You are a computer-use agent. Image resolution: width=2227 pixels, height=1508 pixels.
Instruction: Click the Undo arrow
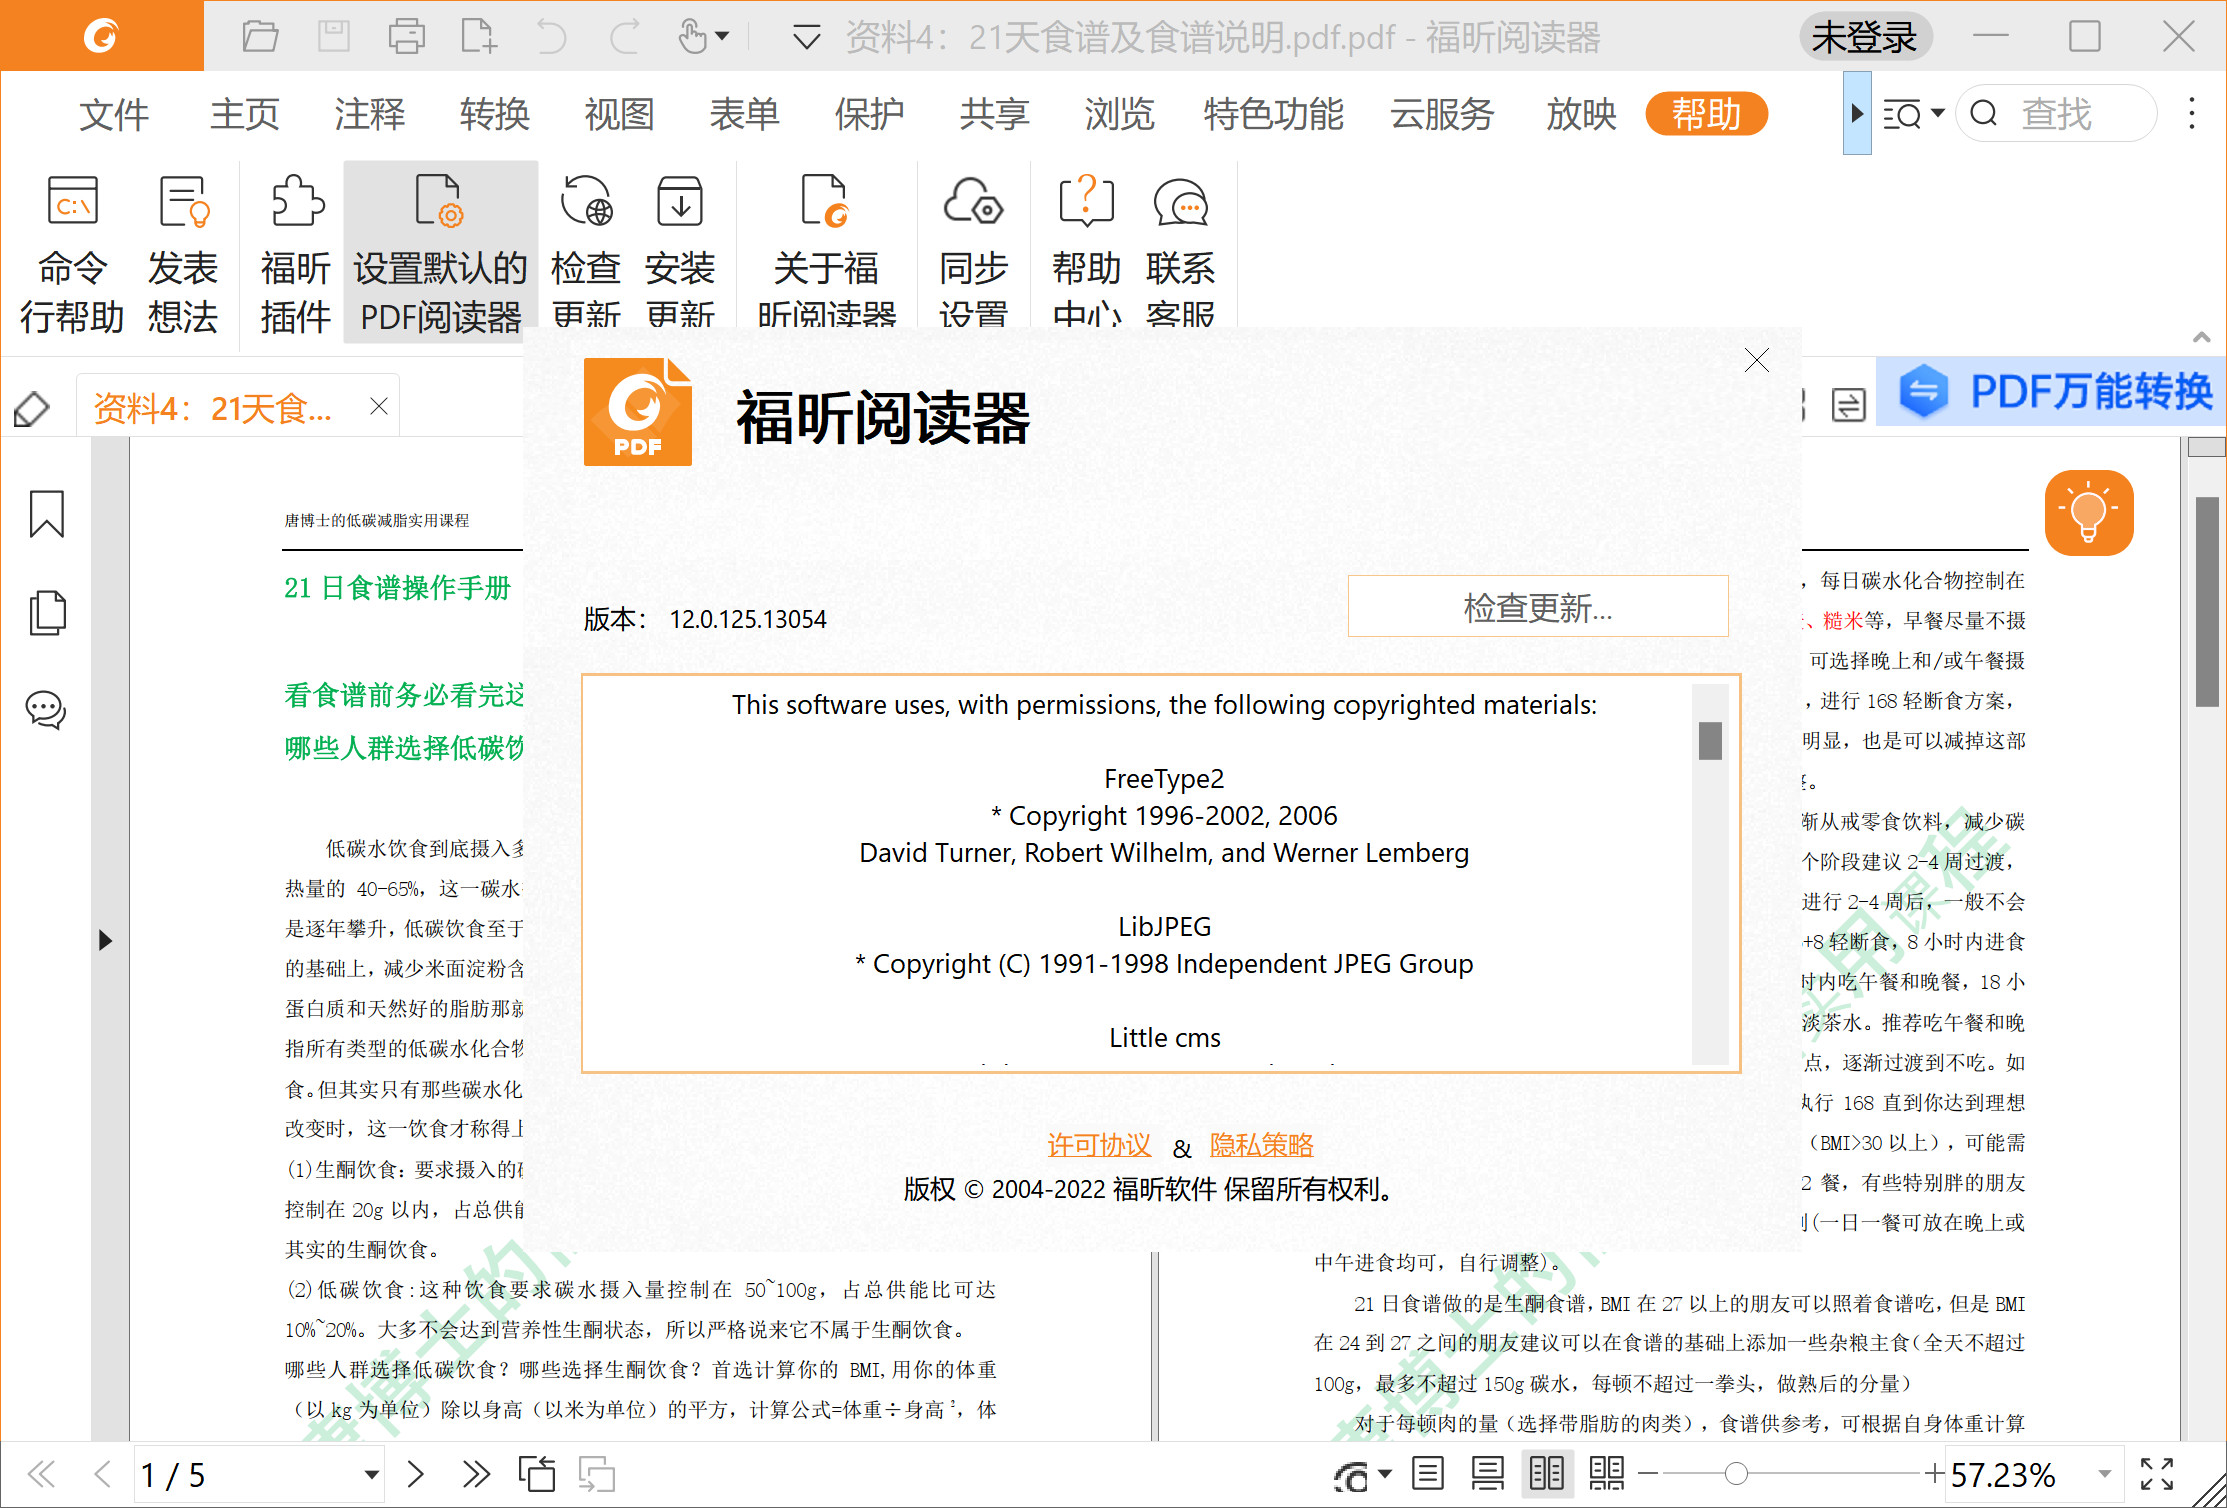[551, 37]
